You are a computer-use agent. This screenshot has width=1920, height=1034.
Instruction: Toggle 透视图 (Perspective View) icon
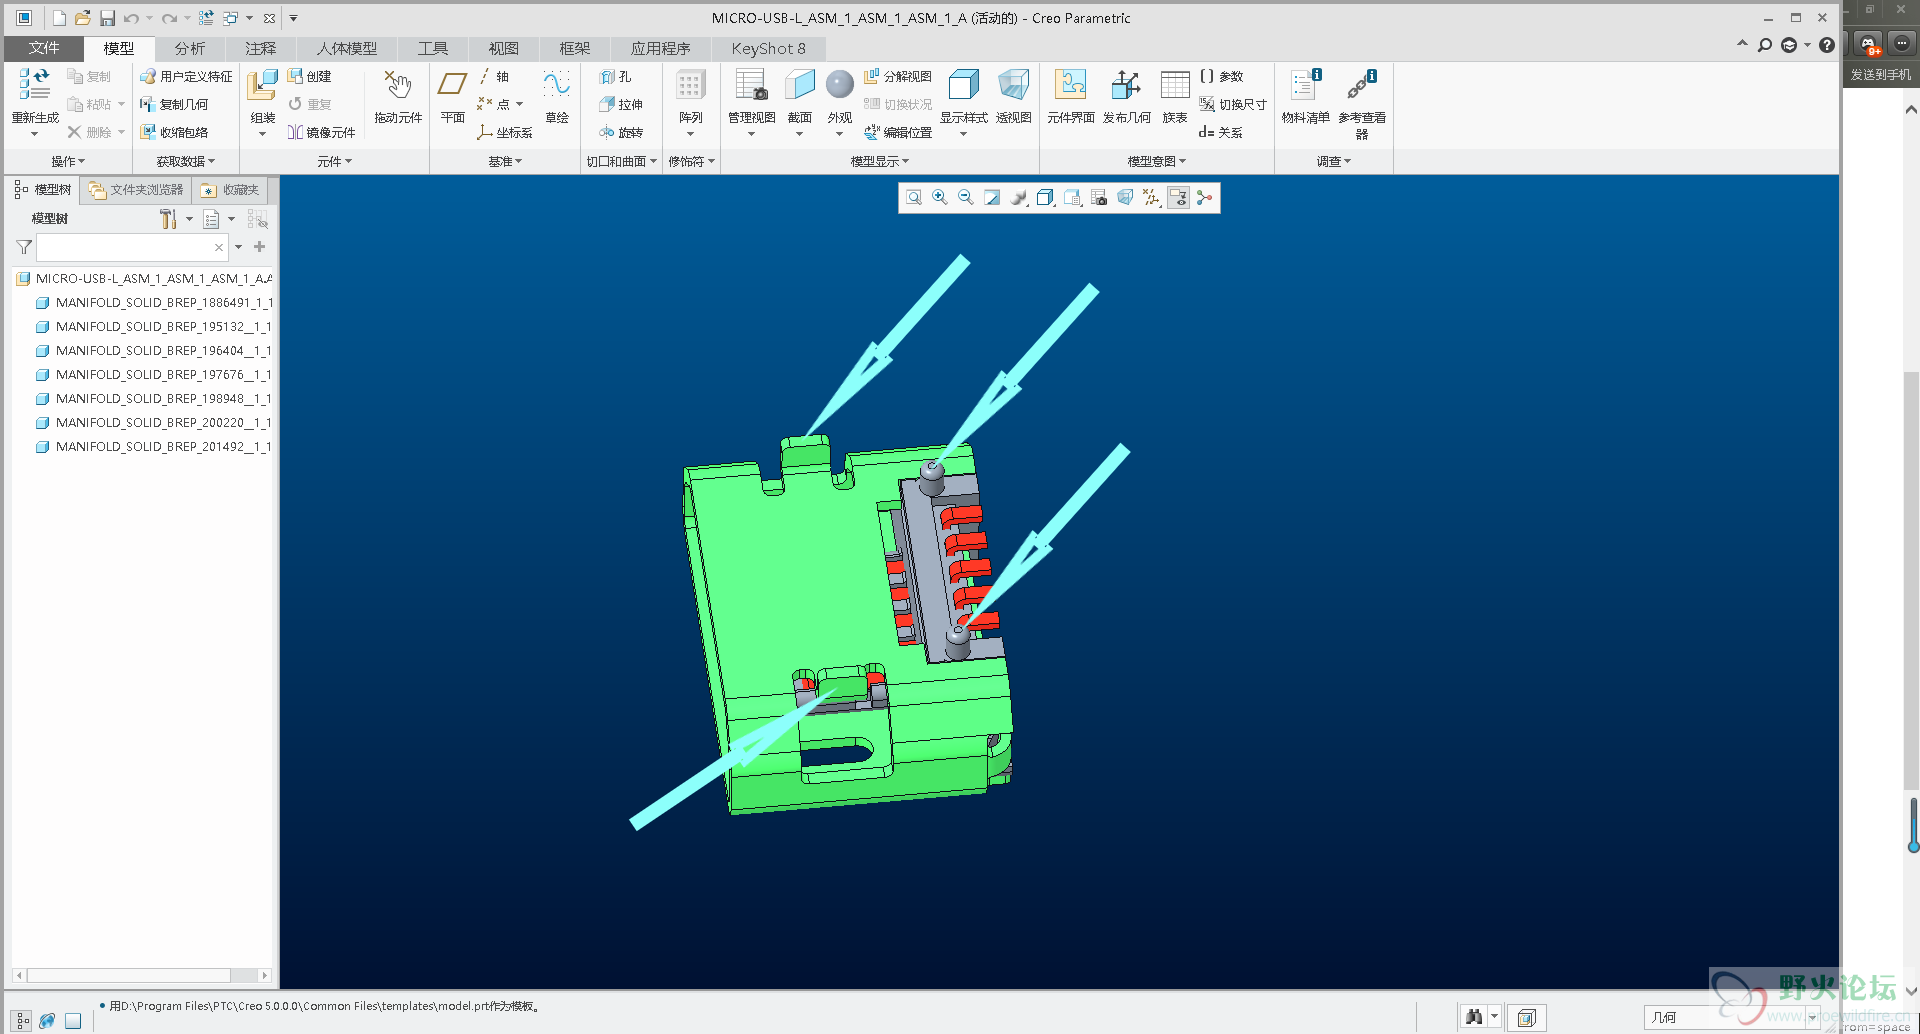pos(1013,85)
